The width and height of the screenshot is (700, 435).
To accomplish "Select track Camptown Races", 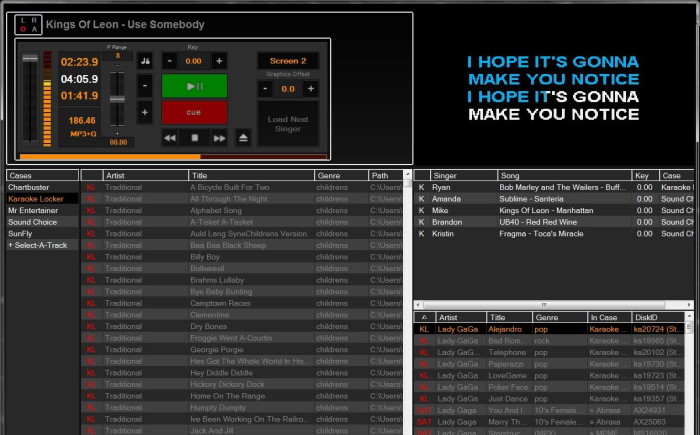I will pyautogui.click(x=242, y=303).
